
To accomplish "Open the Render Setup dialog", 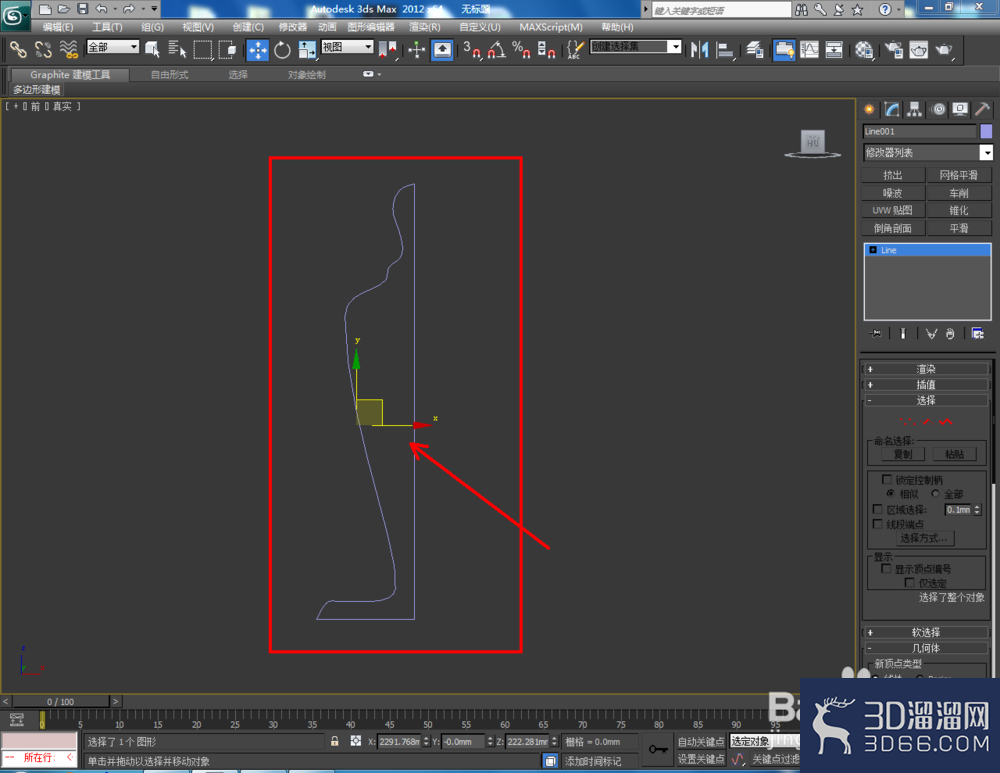I will pyautogui.click(x=894, y=50).
